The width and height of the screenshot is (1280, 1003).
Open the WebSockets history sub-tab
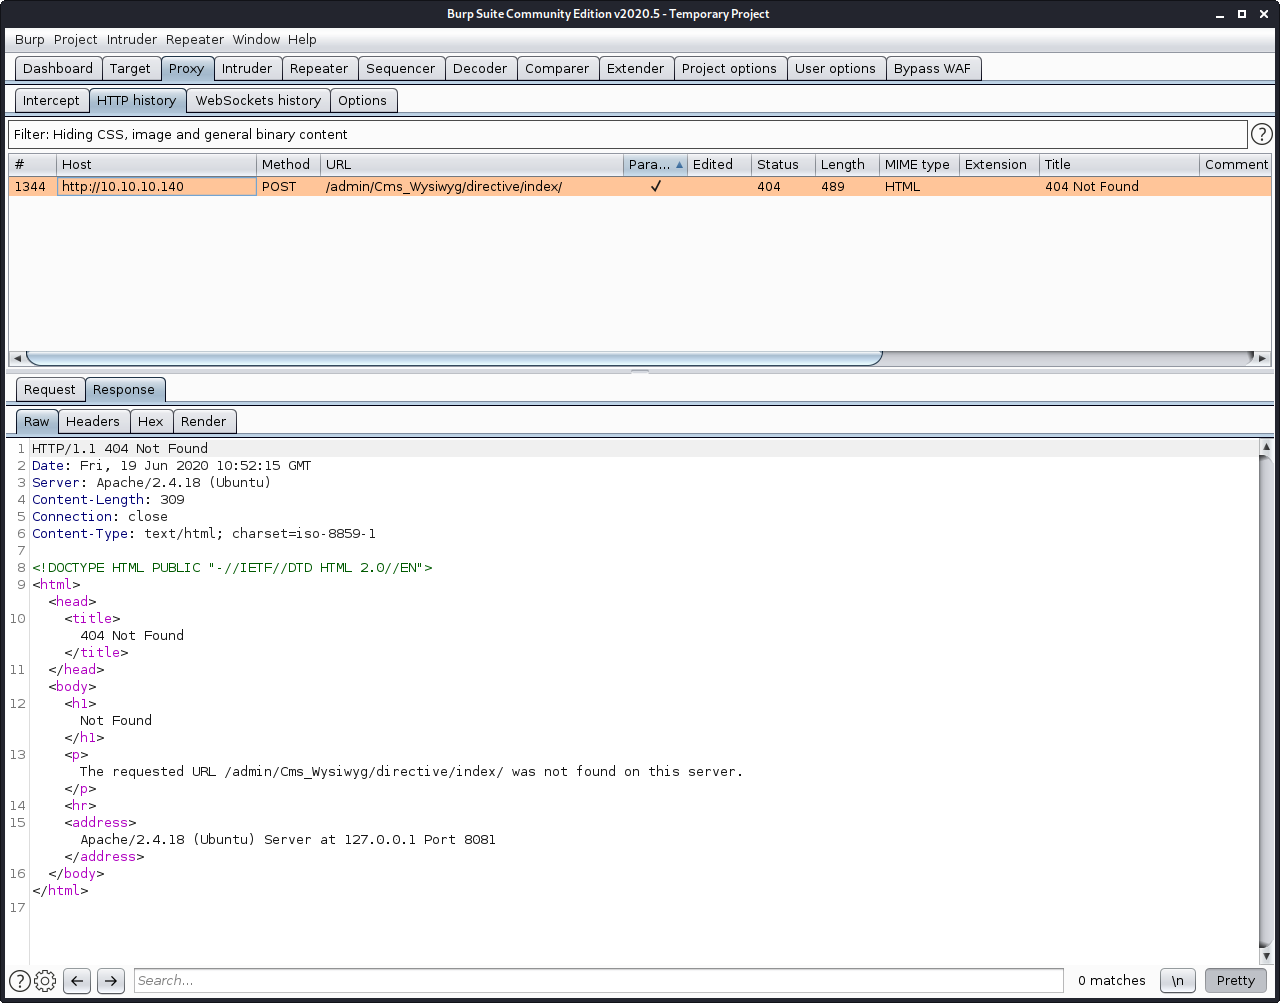click(x=258, y=101)
